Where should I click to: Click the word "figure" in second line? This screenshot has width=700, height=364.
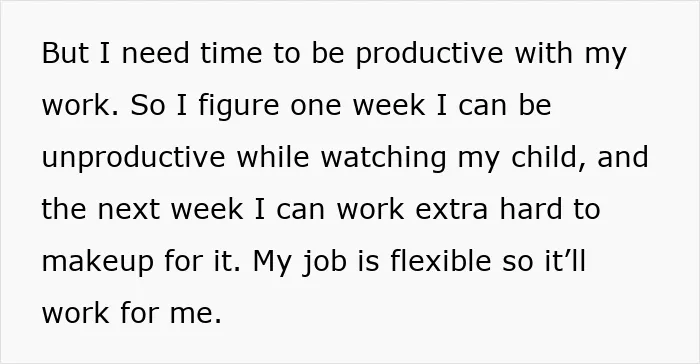coord(239,105)
